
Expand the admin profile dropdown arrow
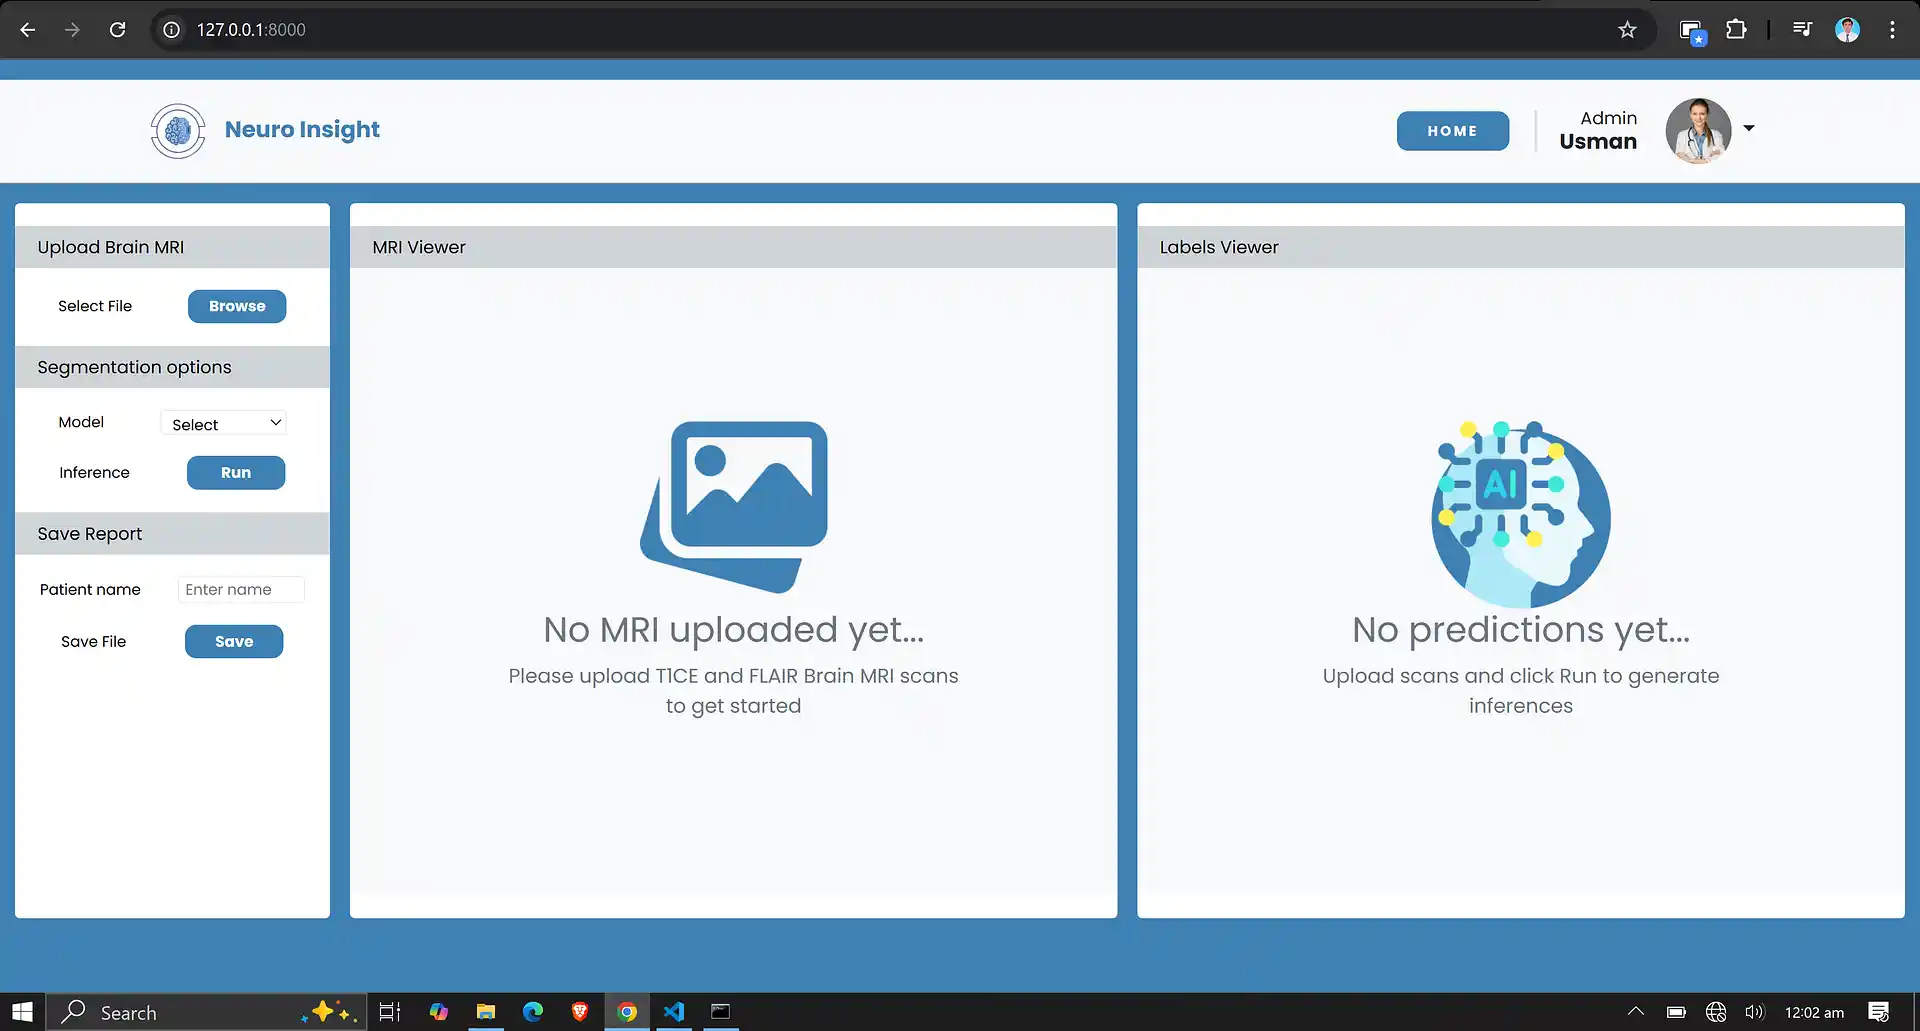[1749, 128]
